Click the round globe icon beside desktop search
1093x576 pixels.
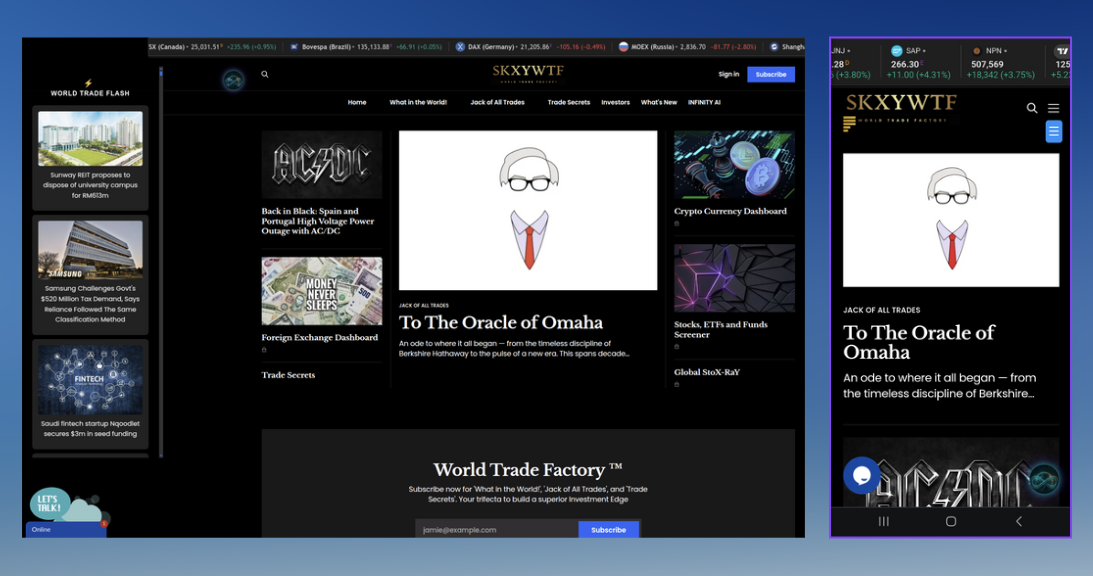pyautogui.click(x=233, y=81)
